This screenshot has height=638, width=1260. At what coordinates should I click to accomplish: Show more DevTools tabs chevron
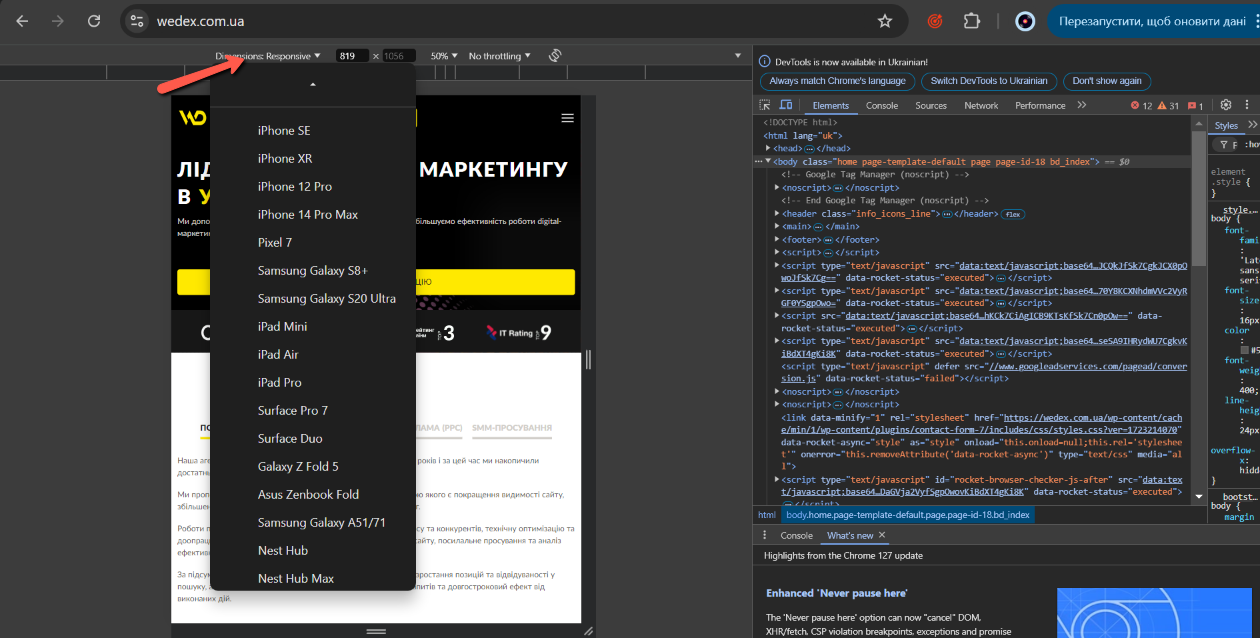pyautogui.click(x=1081, y=105)
